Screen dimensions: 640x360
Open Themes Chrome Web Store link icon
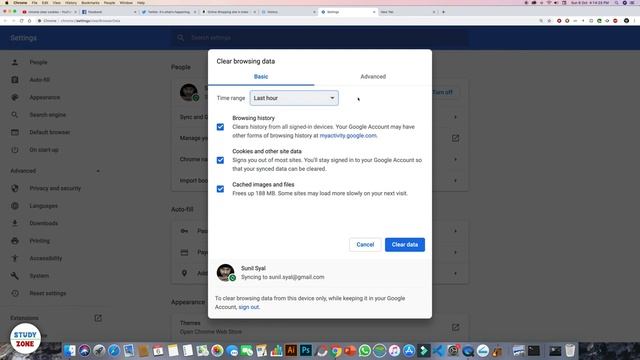pyautogui.click(x=456, y=327)
